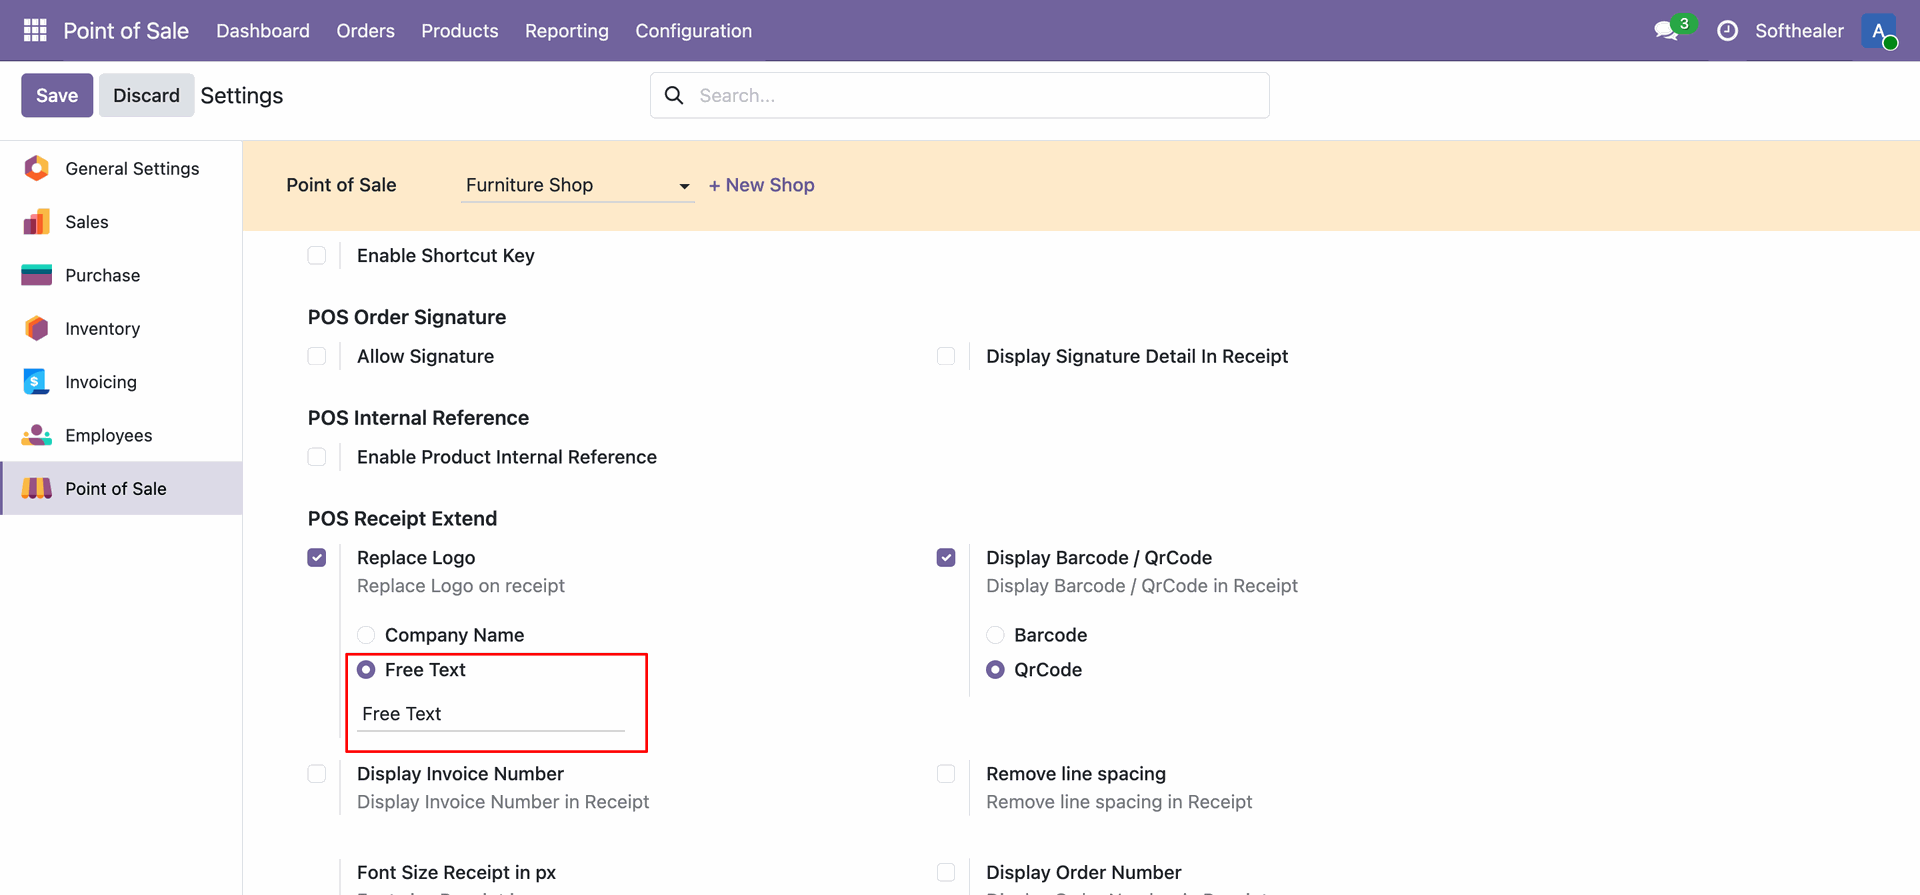1920x895 pixels.
Task: Enable the Shortcut Key checkbox
Action: point(317,255)
